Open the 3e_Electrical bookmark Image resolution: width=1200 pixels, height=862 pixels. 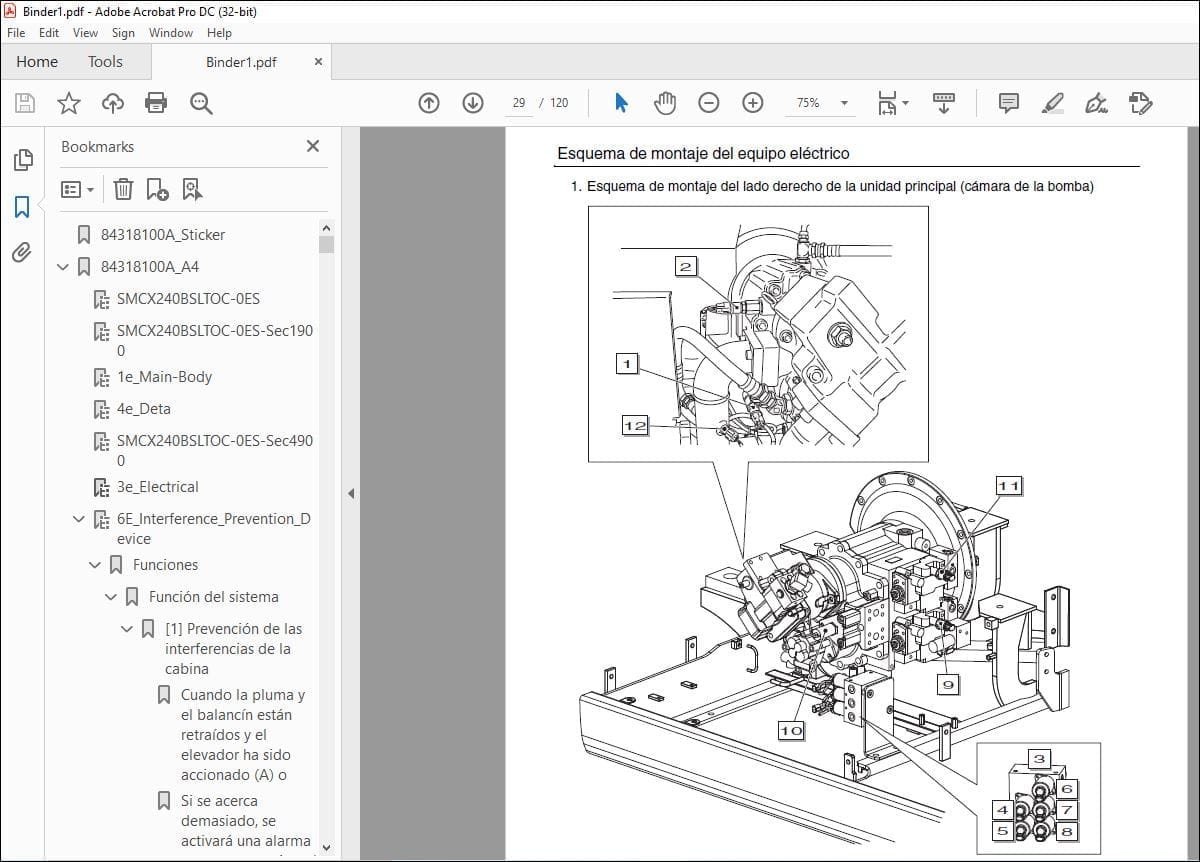[157, 487]
